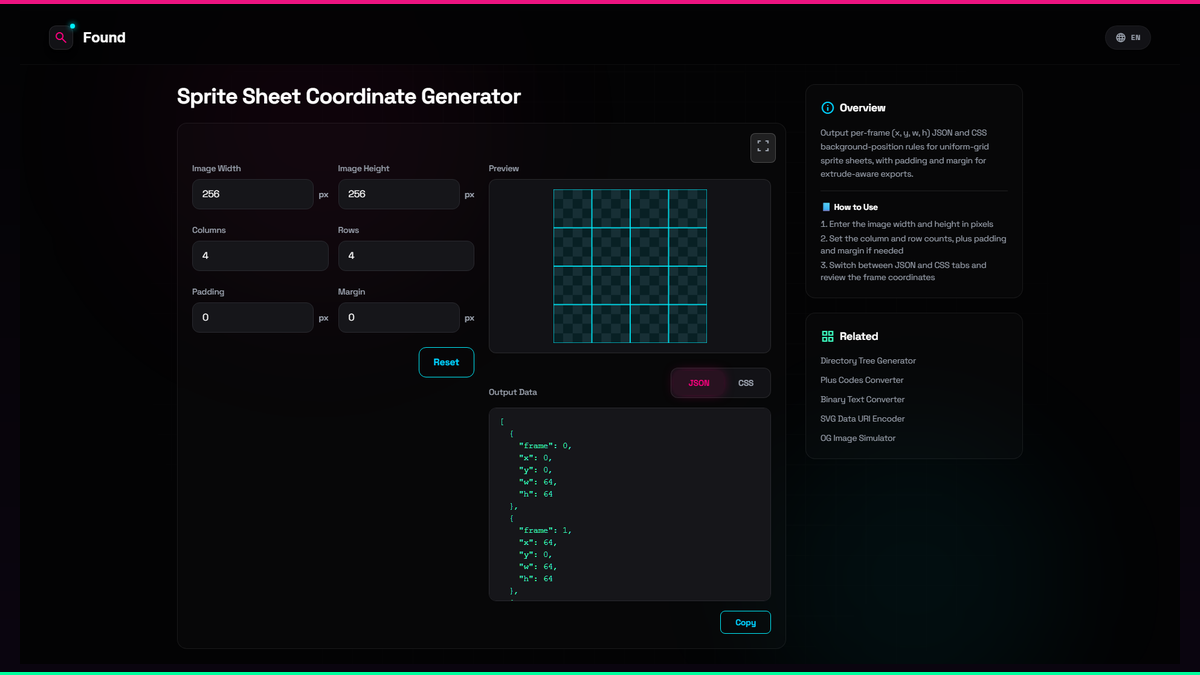Reset the form with Reset button
1200x675 pixels.
pos(446,362)
